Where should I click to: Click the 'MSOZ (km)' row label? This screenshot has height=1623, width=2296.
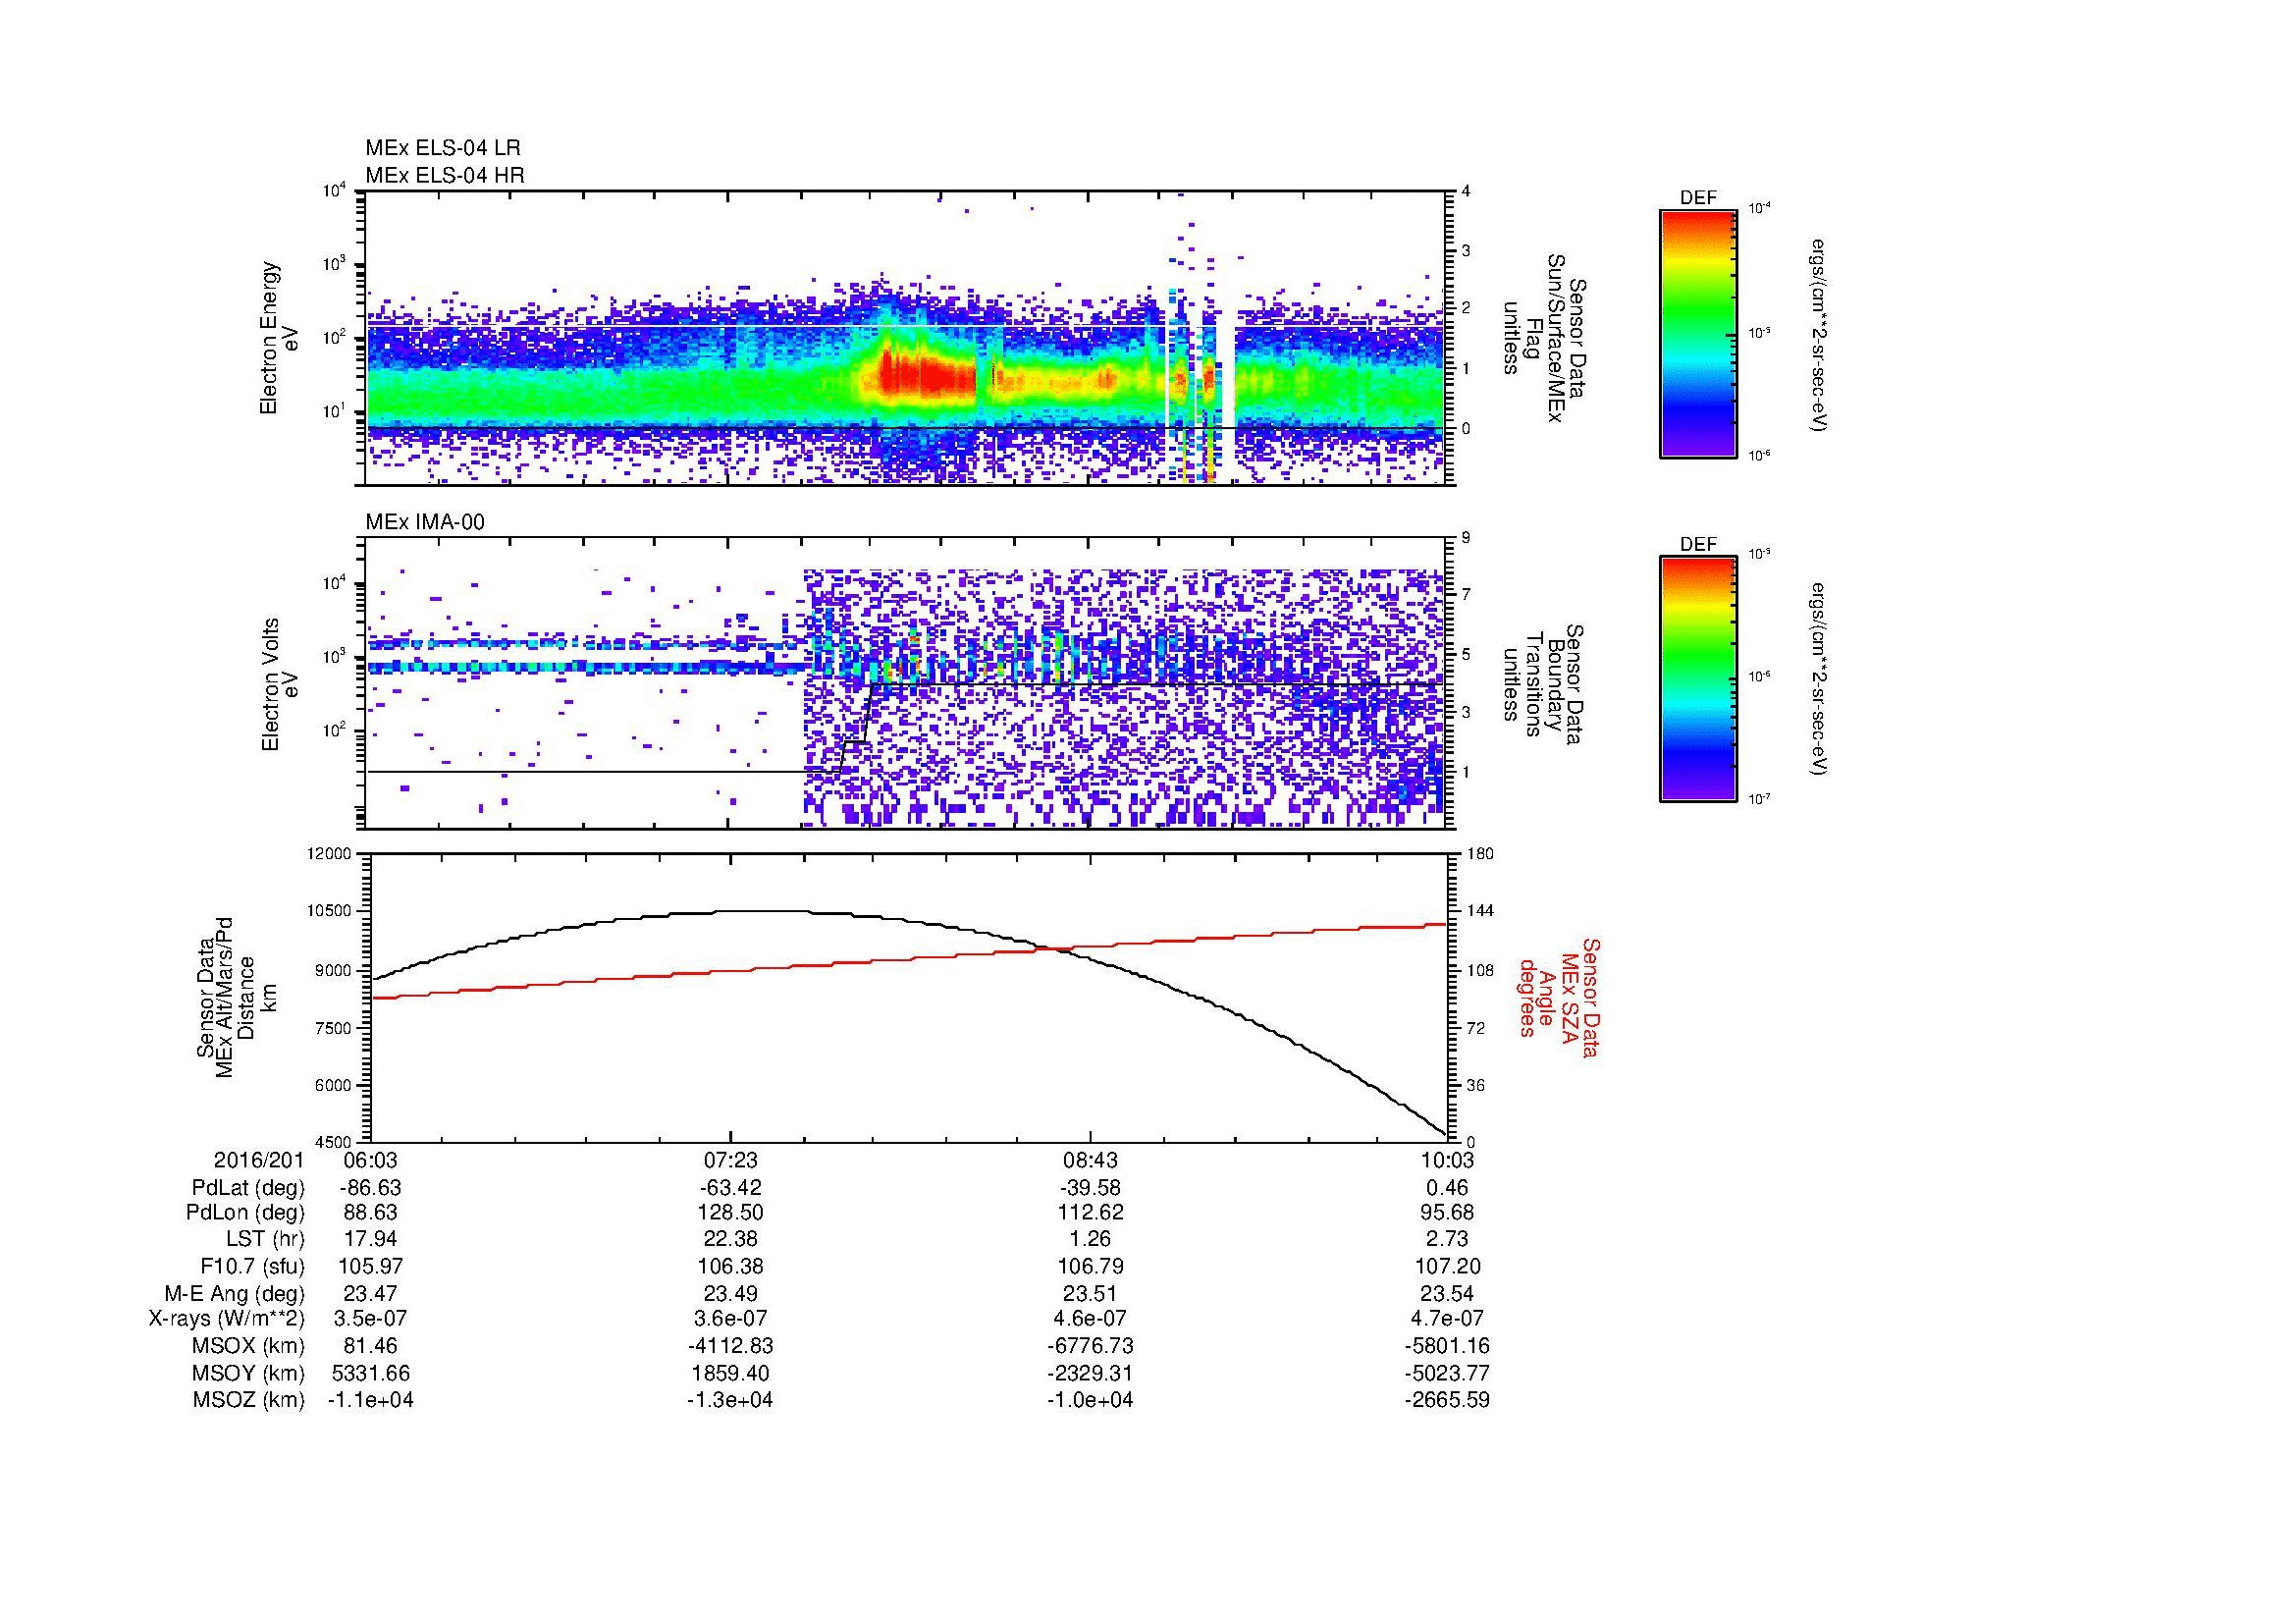(x=249, y=1400)
